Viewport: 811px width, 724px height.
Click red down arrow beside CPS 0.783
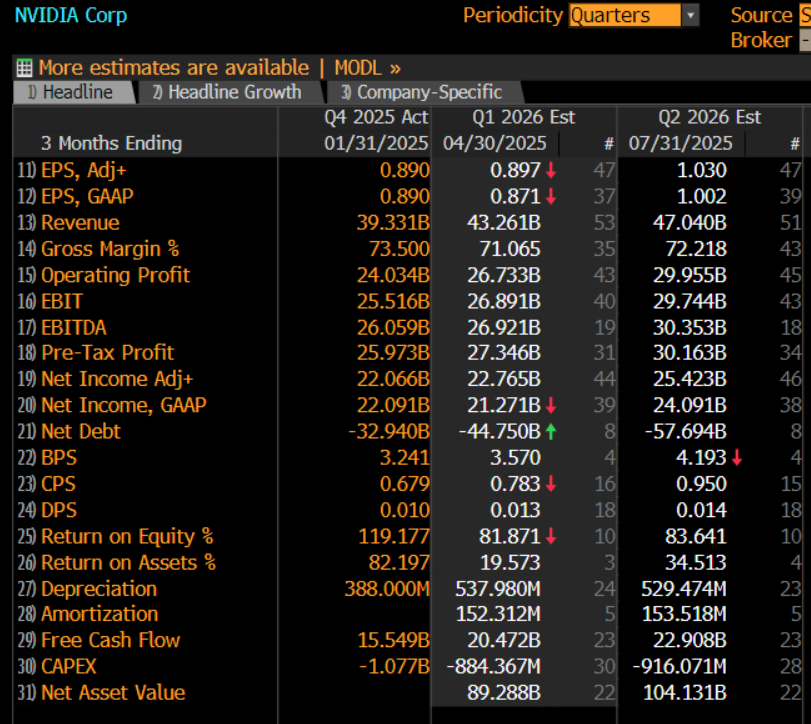pyautogui.click(x=551, y=484)
